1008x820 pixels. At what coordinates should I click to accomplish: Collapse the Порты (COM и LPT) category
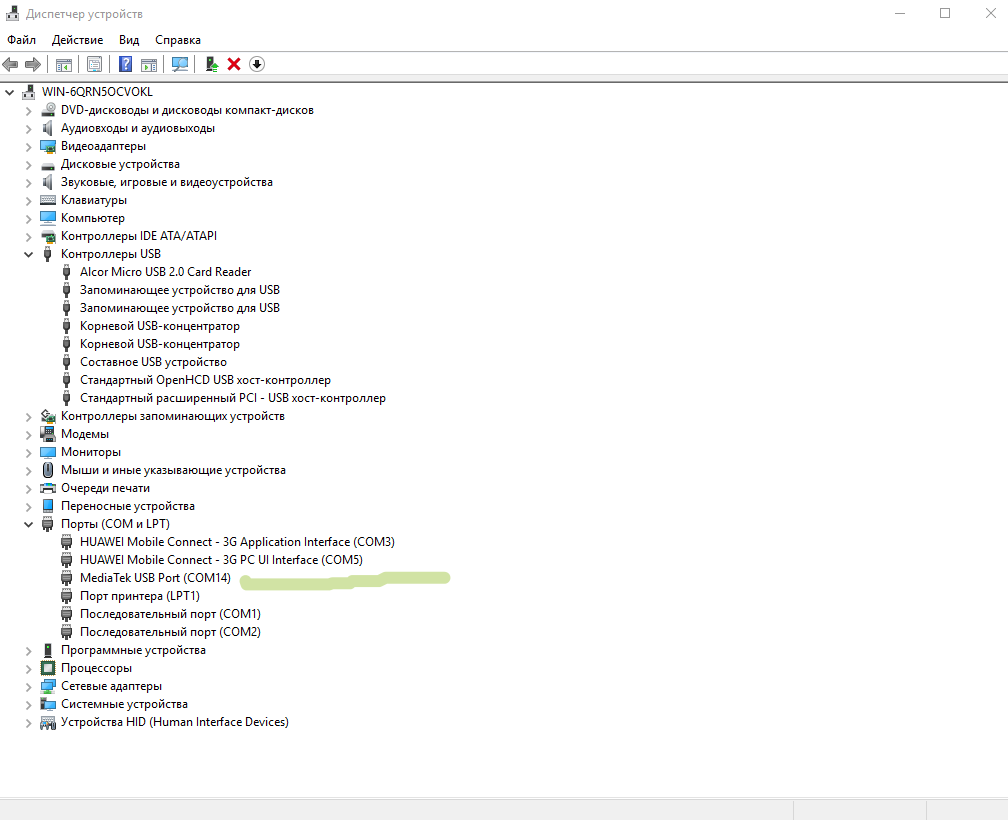pyautogui.click(x=29, y=524)
